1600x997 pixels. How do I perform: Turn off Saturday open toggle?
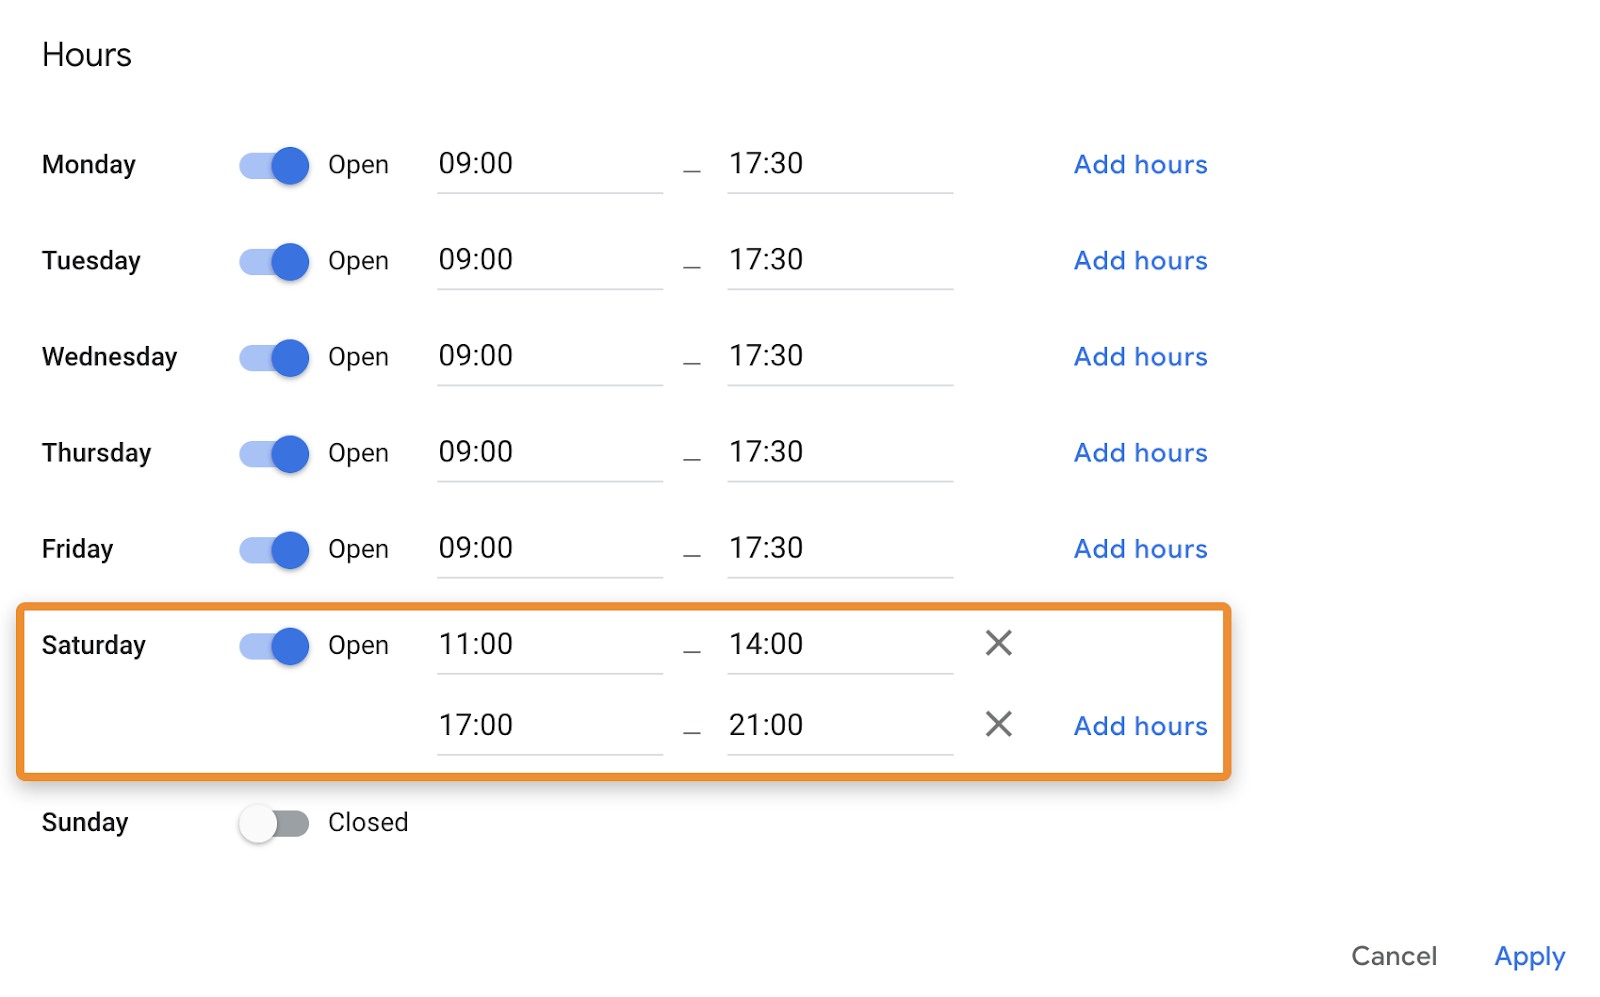coord(274,646)
